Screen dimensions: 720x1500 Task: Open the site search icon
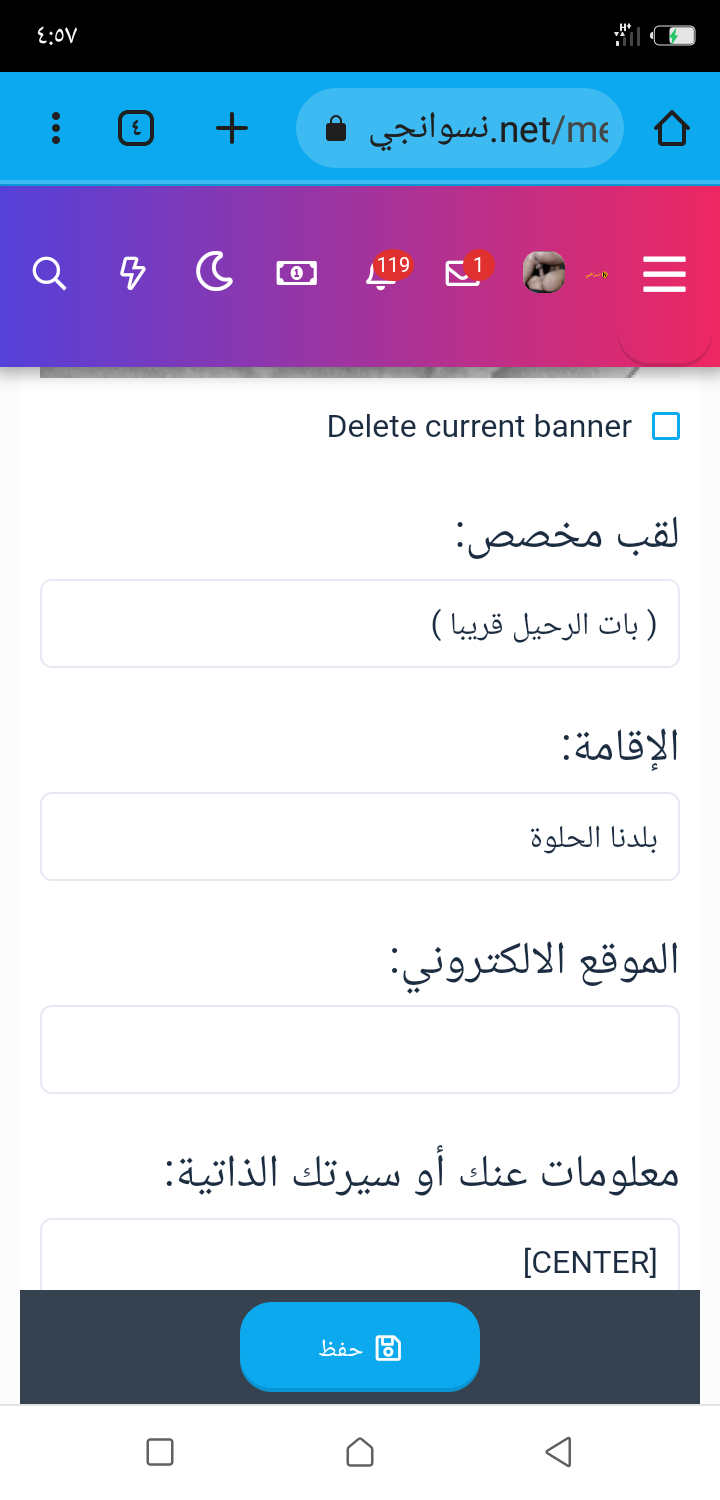click(x=49, y=272)
